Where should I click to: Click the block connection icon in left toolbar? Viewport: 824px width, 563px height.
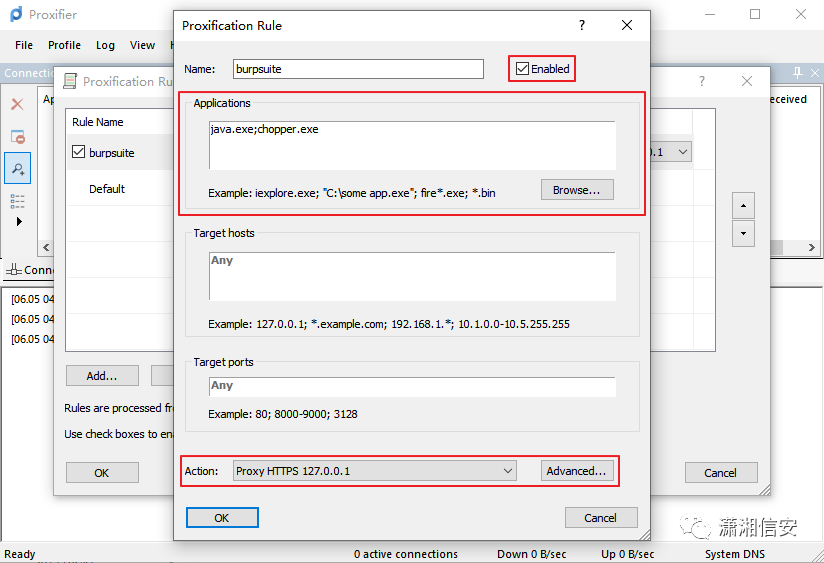point(18,137)
